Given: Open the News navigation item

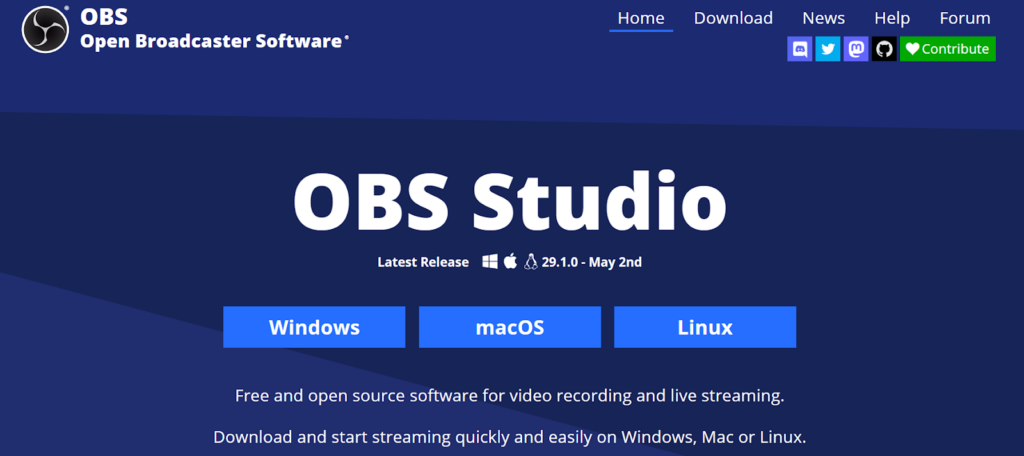Looking at the screenshot, I should tap(824, 18).
